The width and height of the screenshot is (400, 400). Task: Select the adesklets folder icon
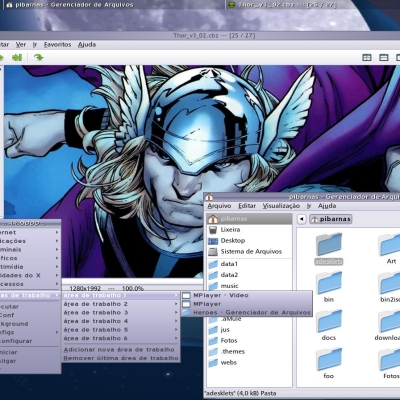329,244
